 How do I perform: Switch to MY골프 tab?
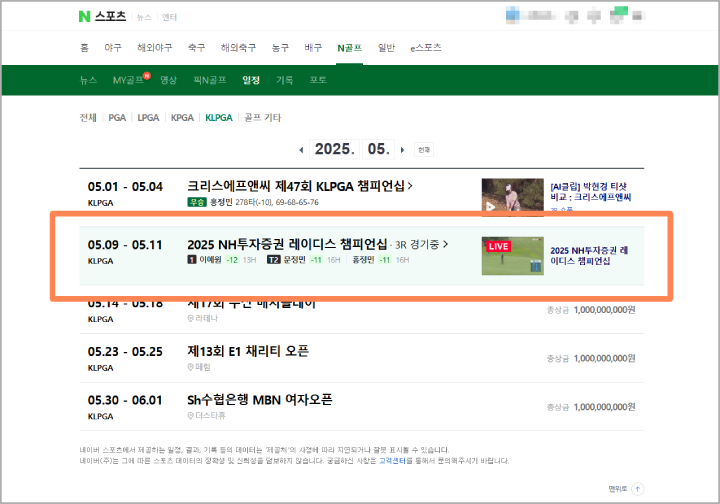click(x=131, y=79)
